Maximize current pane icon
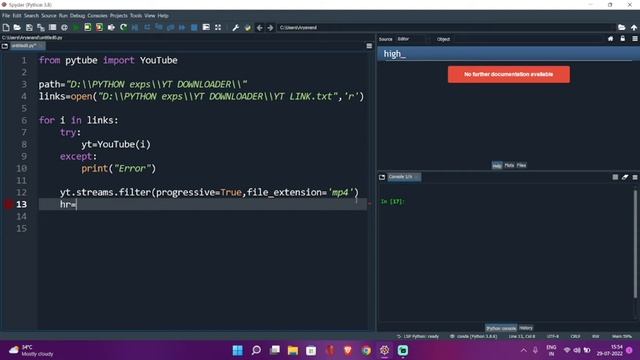Viewport: 640px width, 360px height. pos(218,27)
